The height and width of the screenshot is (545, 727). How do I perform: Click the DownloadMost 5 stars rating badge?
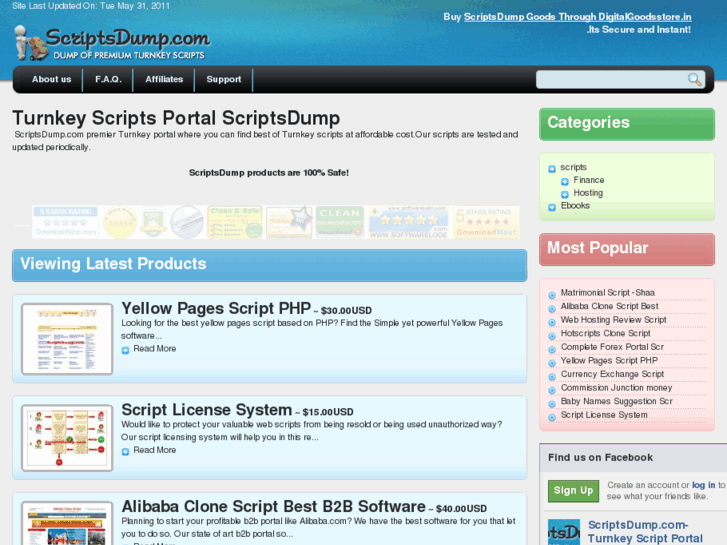(486, 222)
